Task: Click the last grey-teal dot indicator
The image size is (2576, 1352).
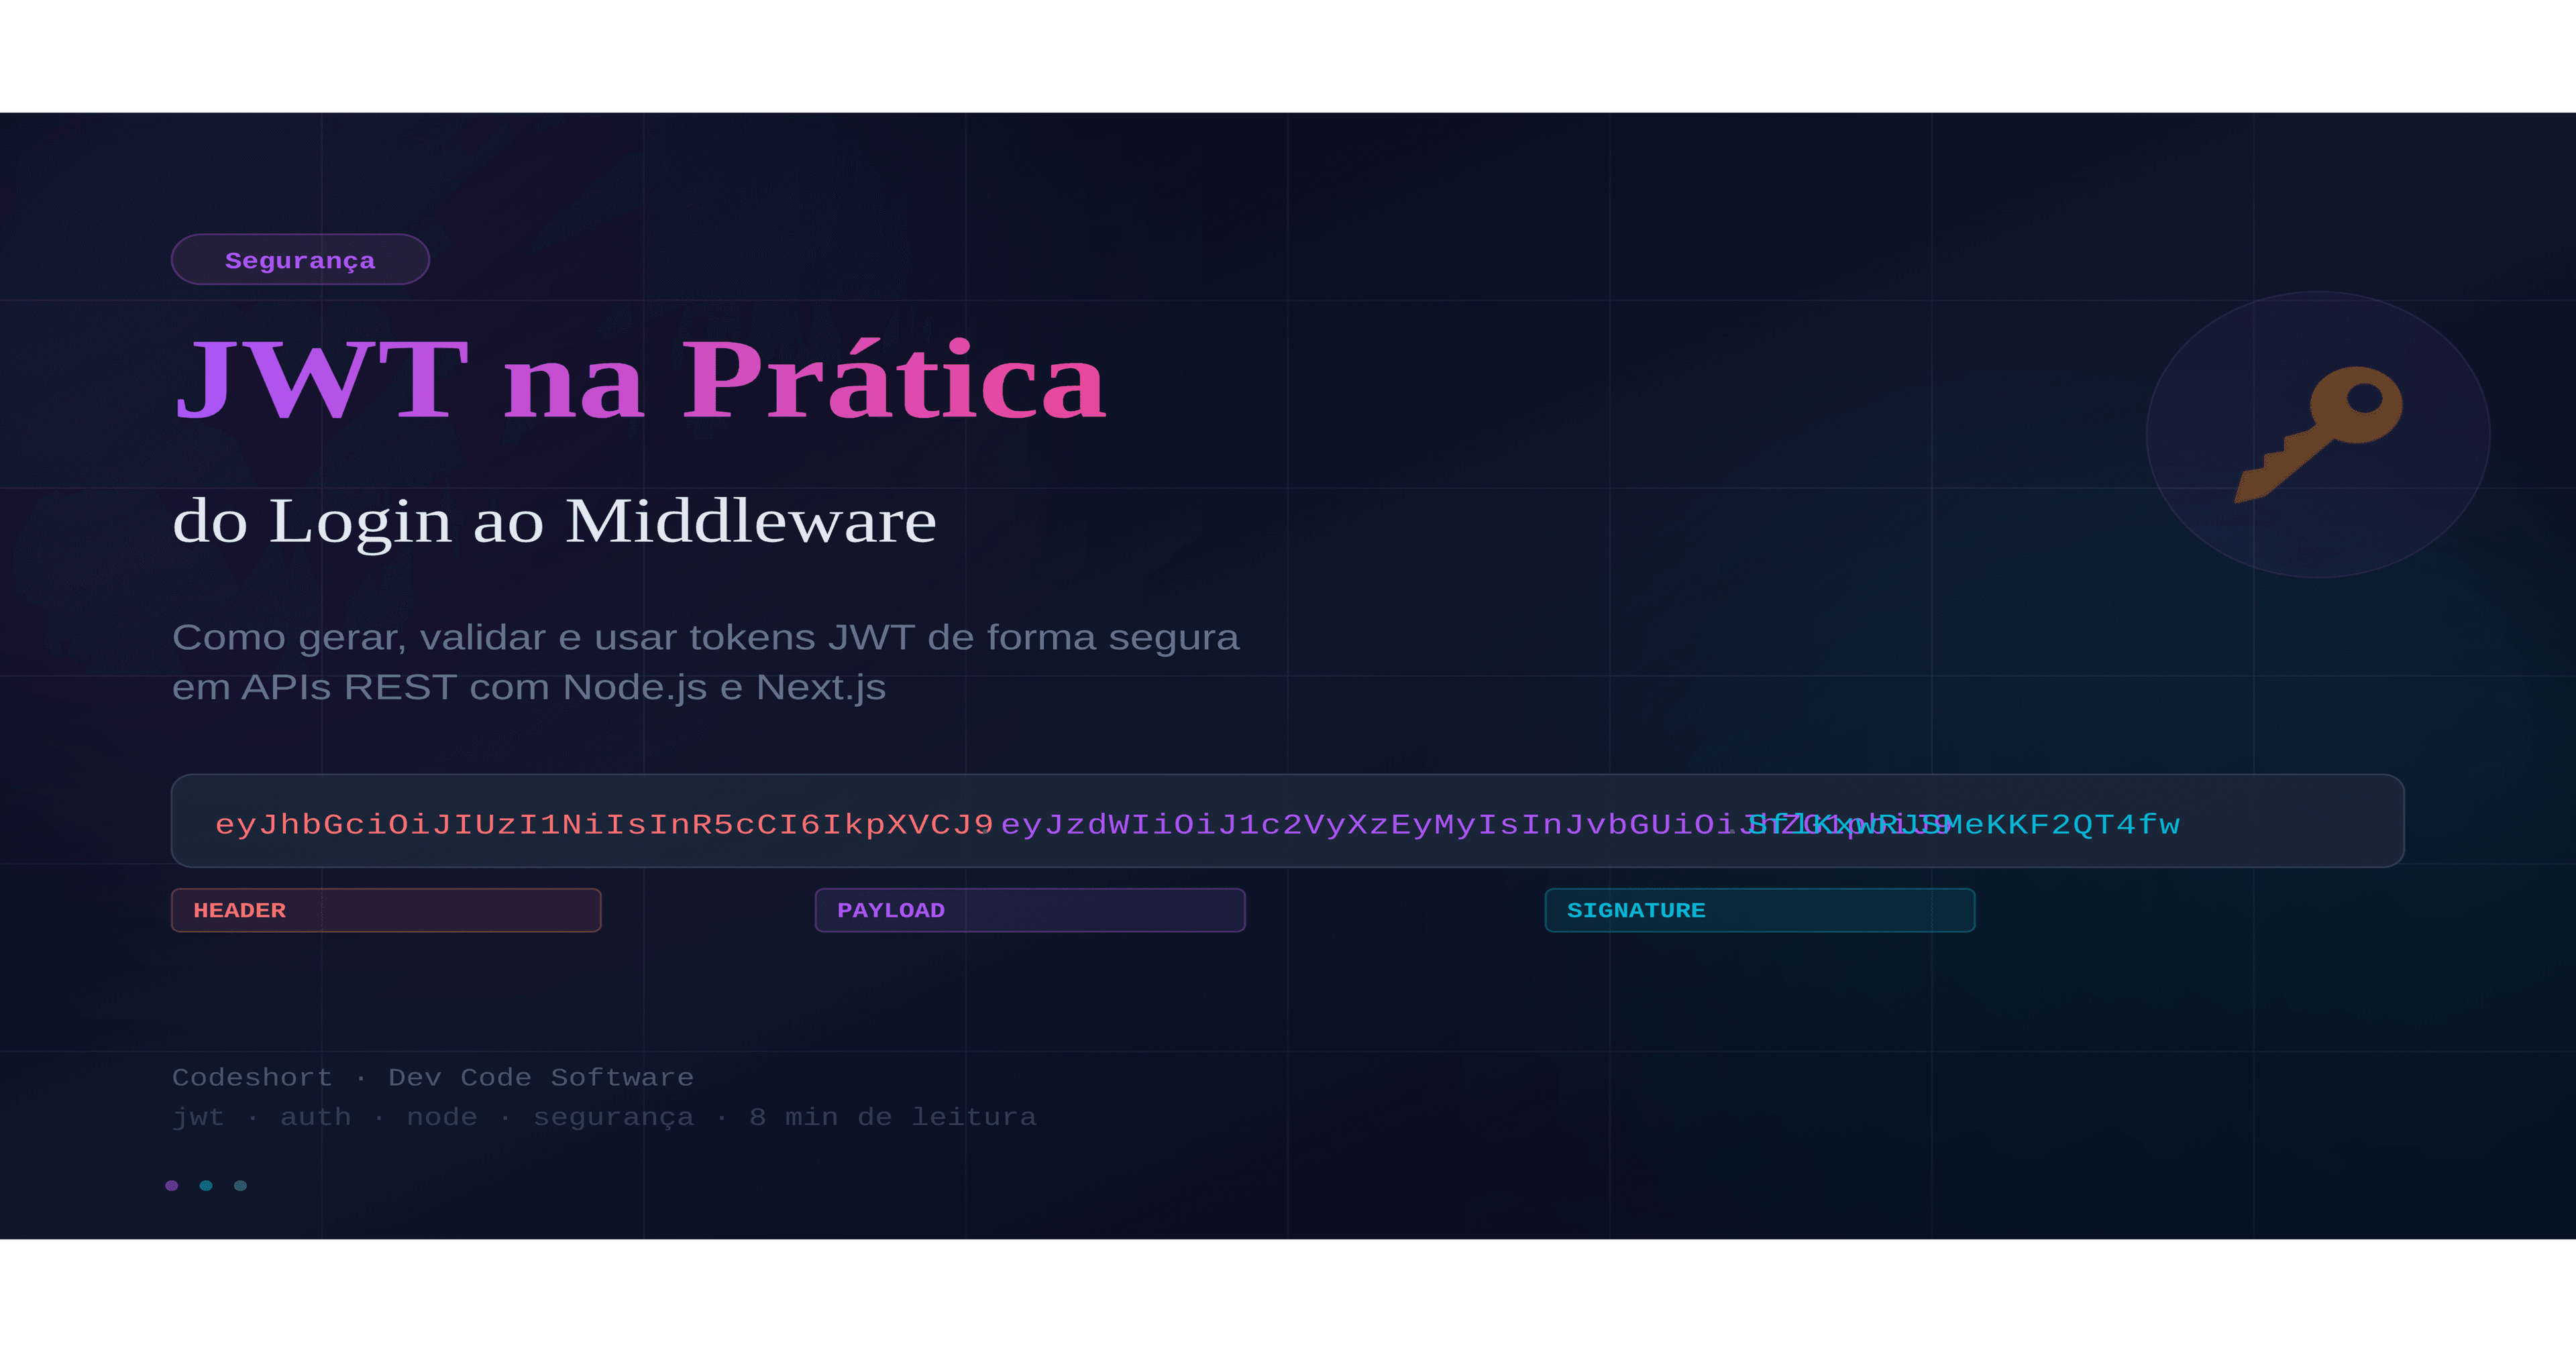Action: click(240, 1185)
